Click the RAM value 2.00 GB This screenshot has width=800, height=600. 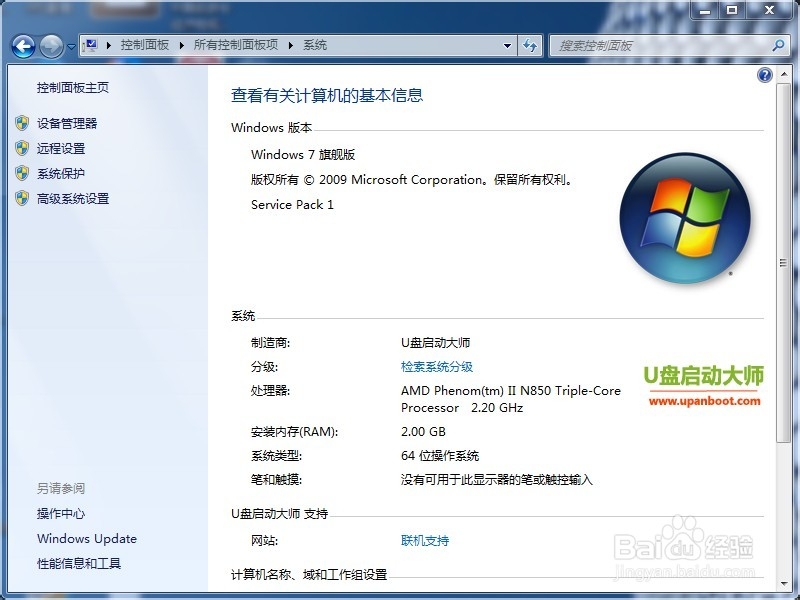[x=423, y=432]
